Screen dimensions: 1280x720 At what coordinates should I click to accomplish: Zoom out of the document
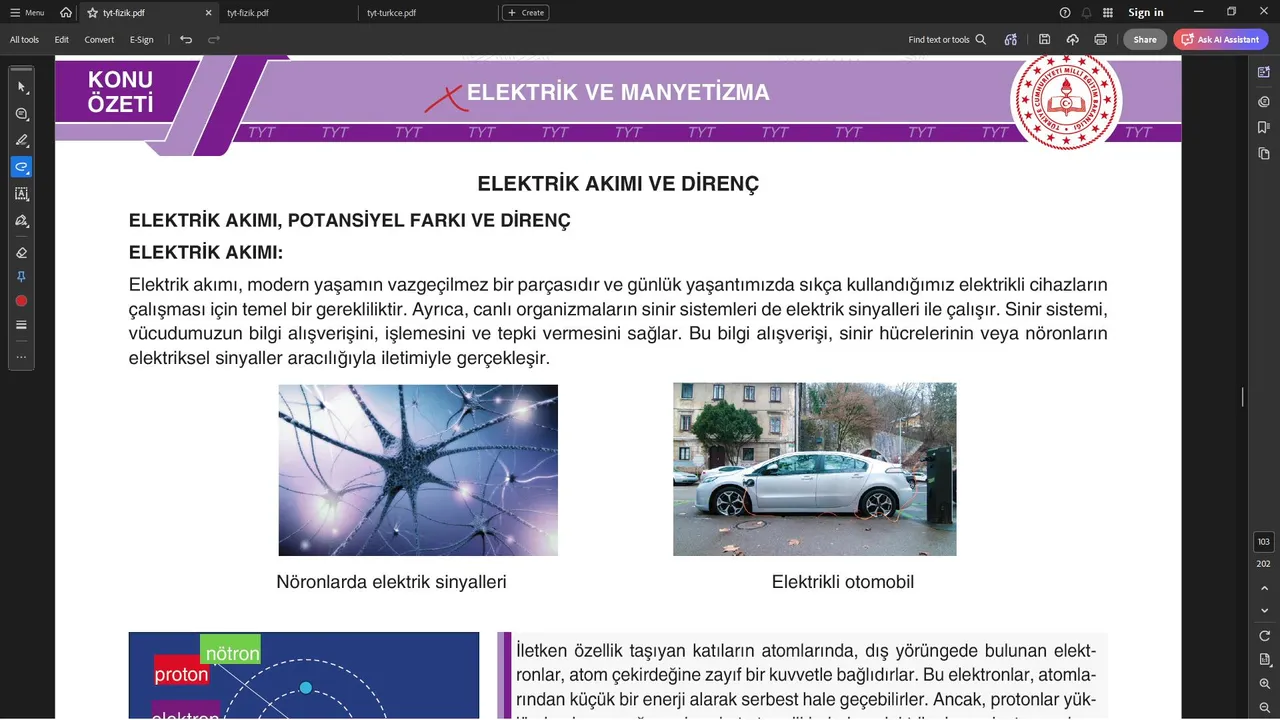(1264, 706)
